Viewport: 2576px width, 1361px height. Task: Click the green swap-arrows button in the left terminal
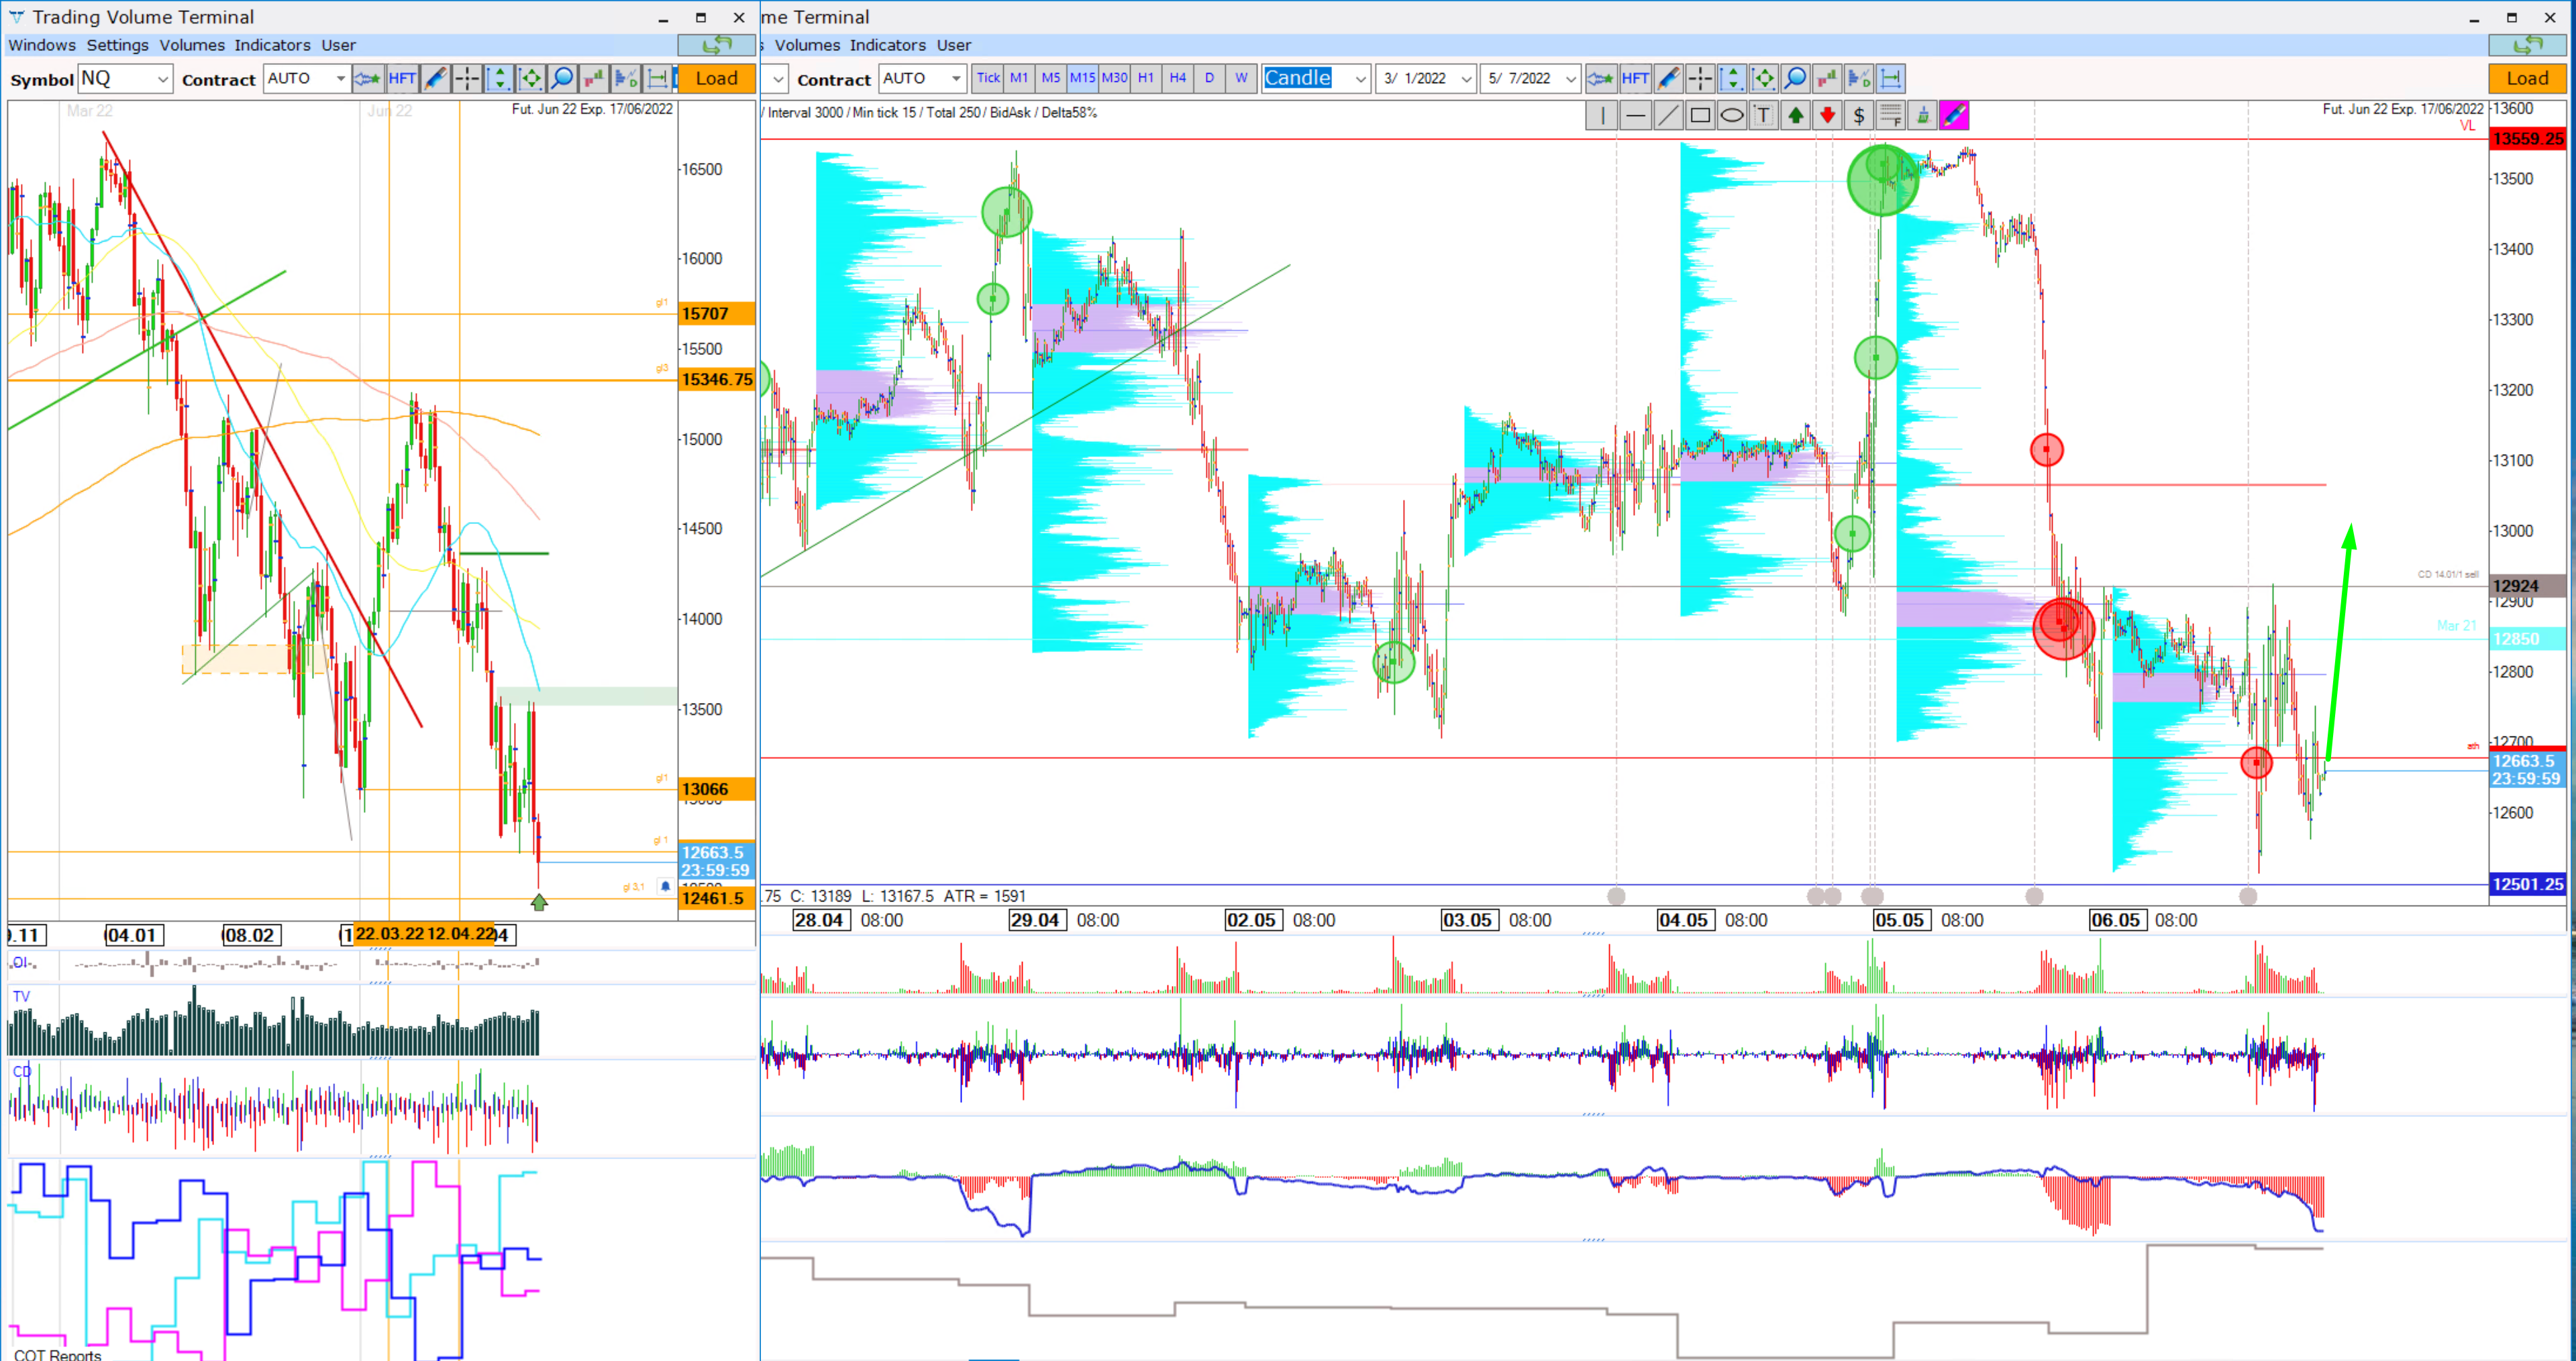click(x=716, y=45)
